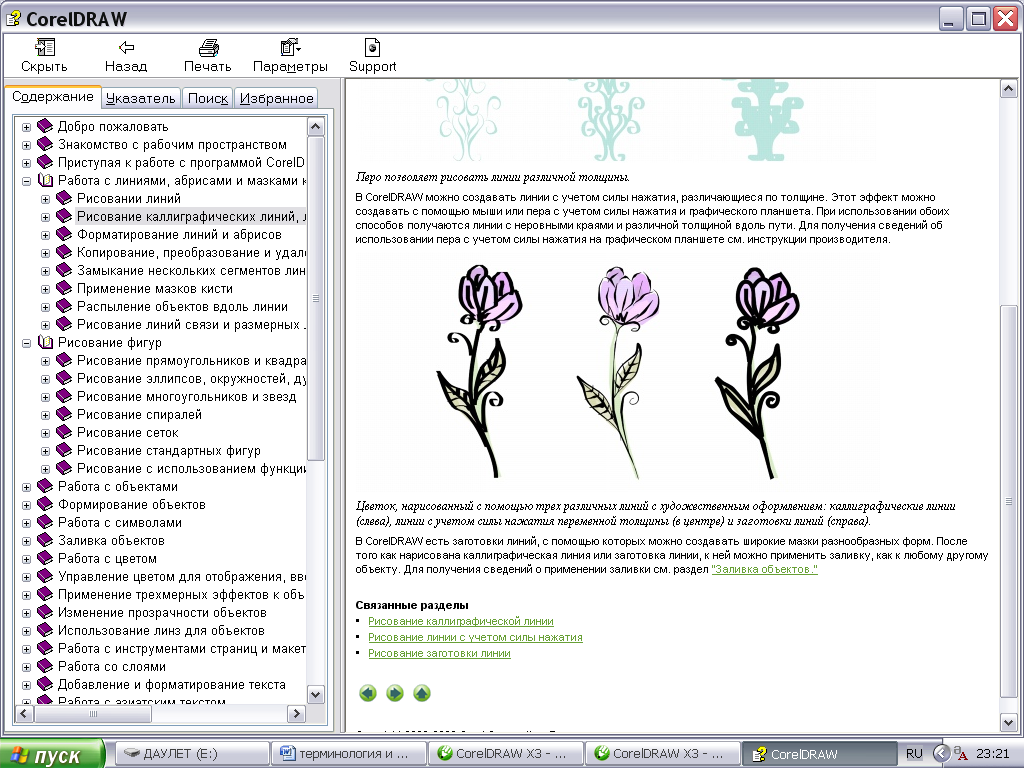
Task: Click the tree horizontal scroll-right arrow
Action: tap(296, 714)
